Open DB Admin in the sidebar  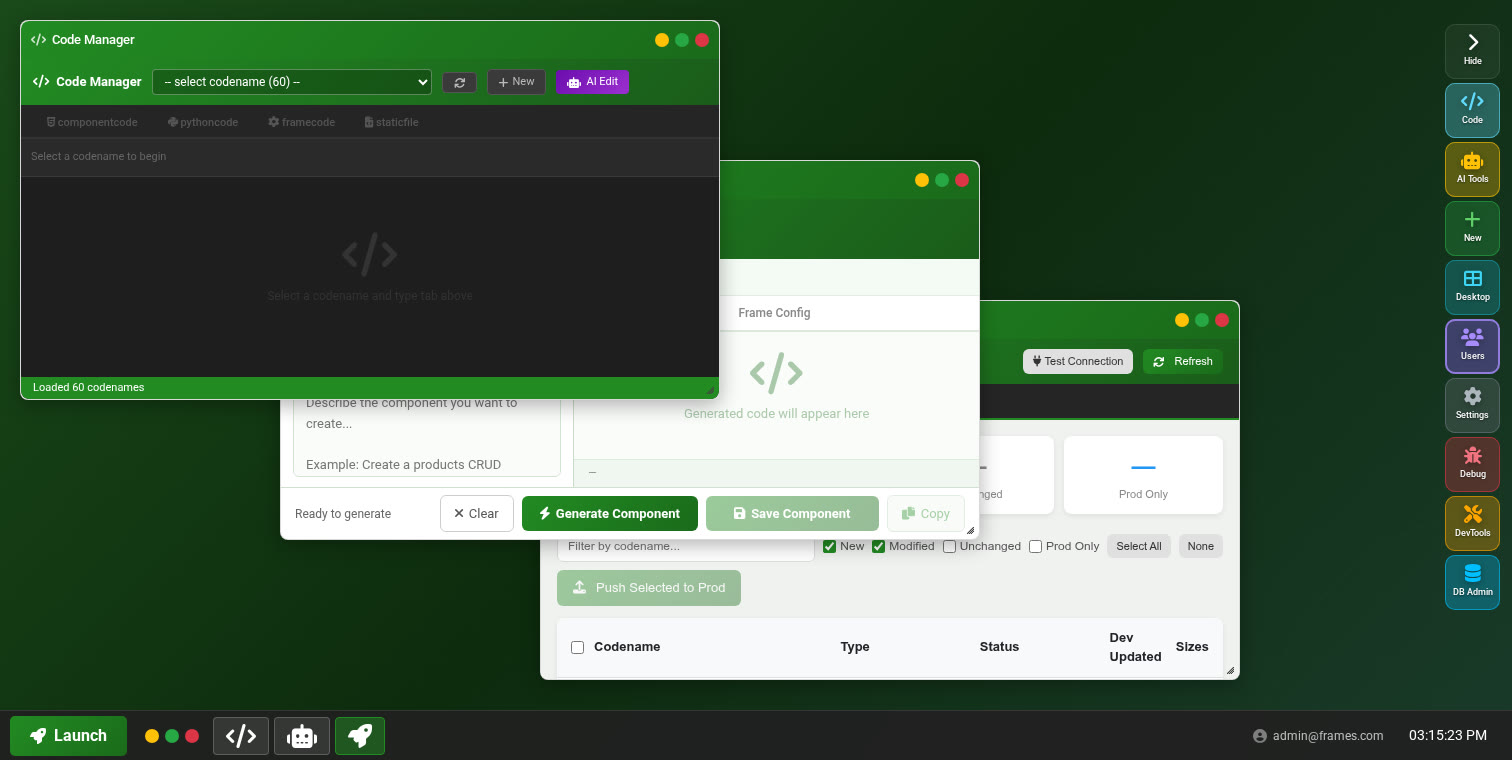[1471, 581]
